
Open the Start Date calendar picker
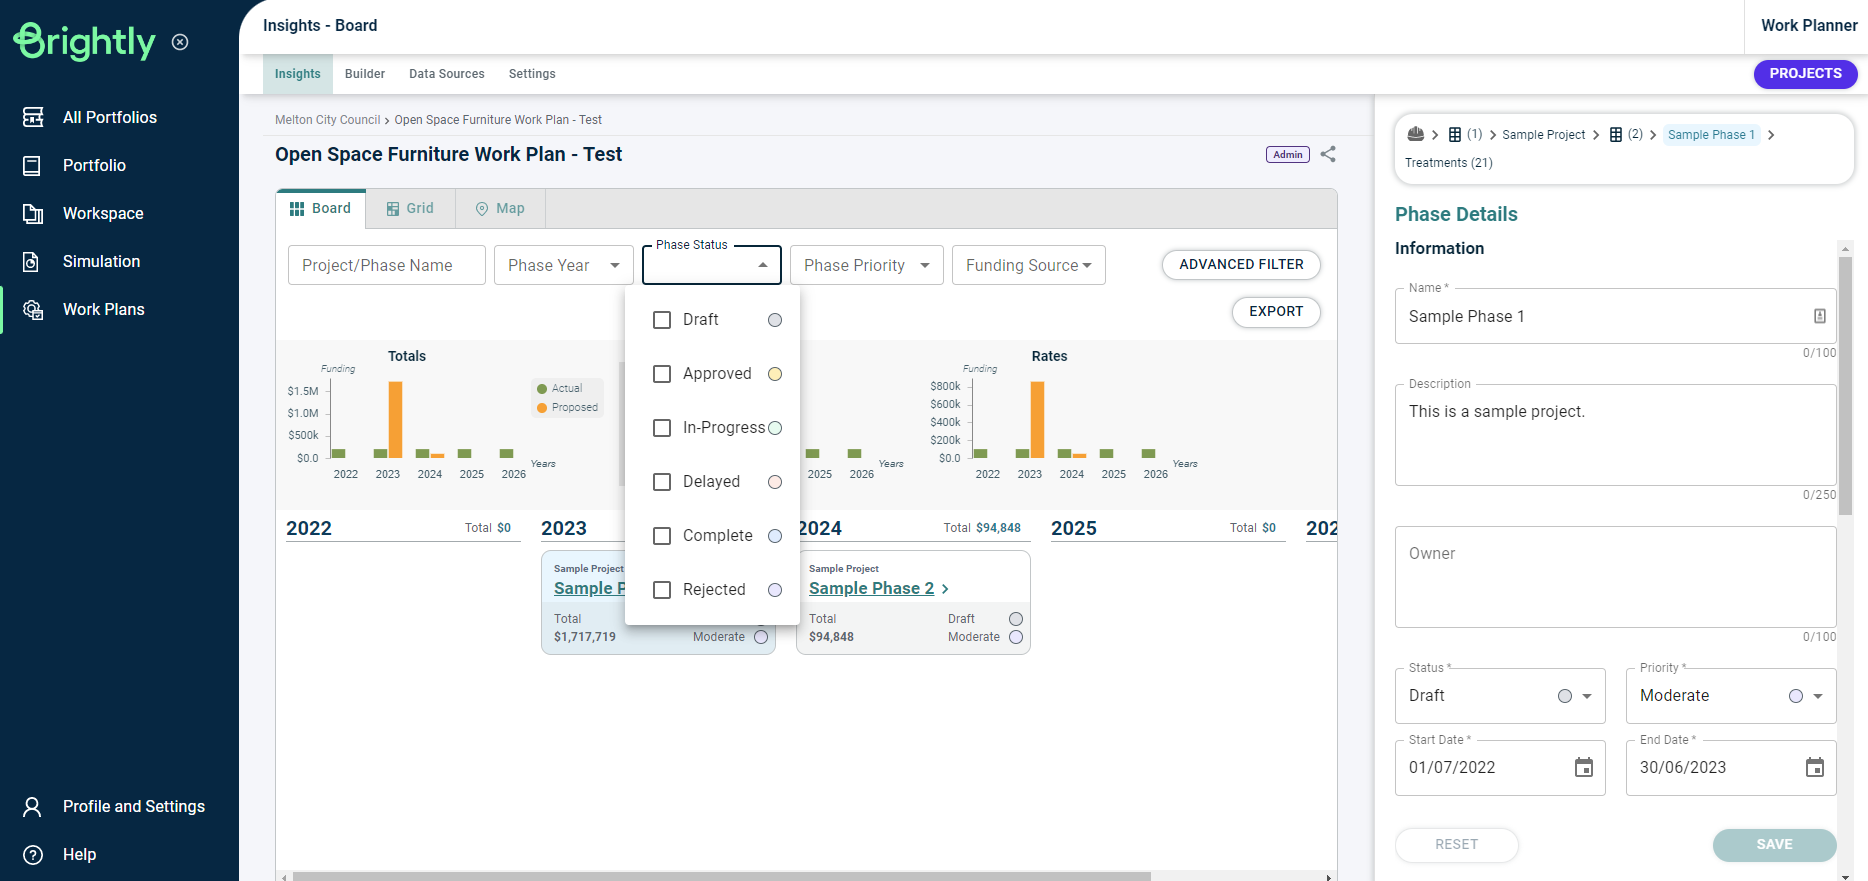[1584, 767]
